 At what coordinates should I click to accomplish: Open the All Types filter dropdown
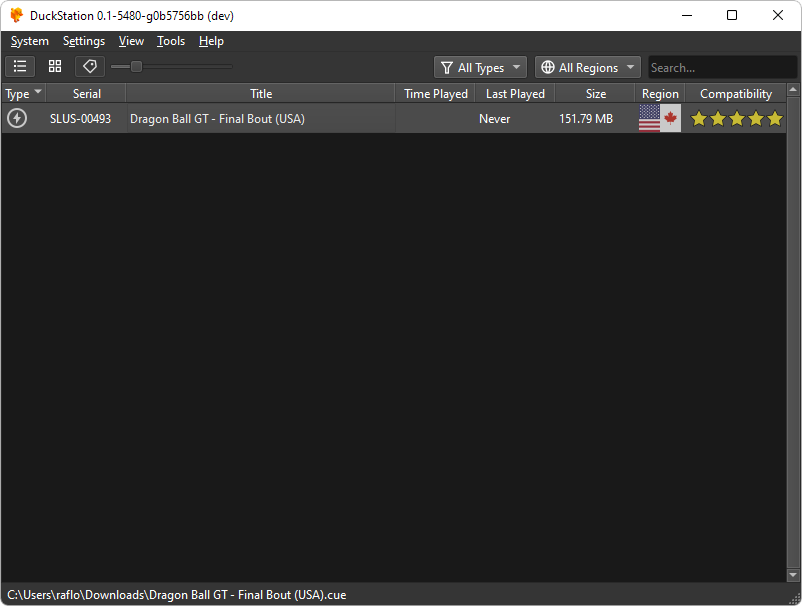(480, 68)
